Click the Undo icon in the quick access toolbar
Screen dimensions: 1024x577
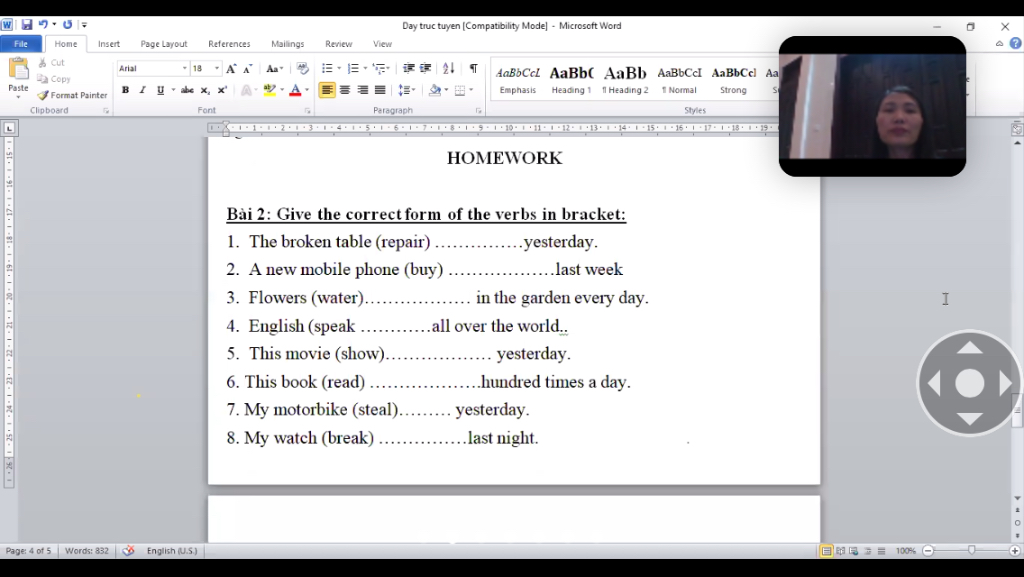[43, 25]
